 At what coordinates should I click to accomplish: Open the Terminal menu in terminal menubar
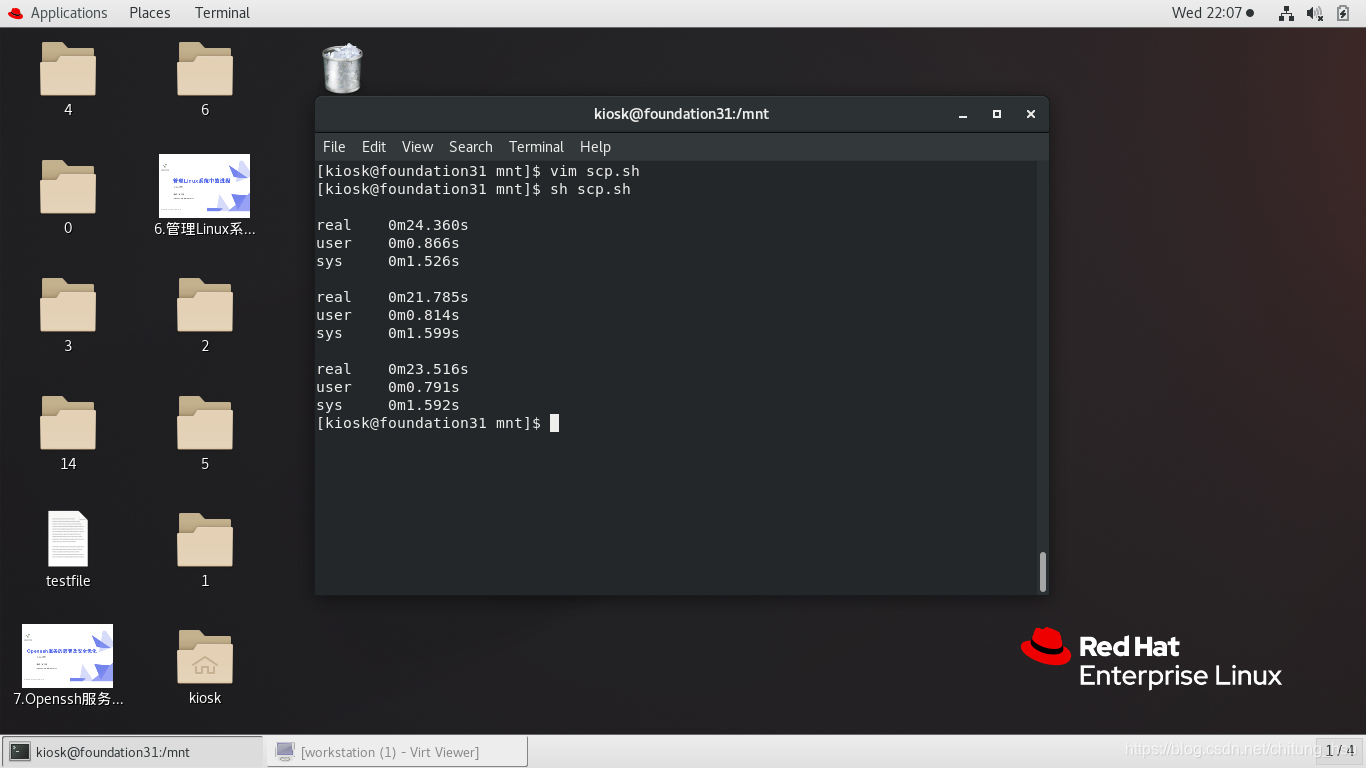pyautogui.click(x=536, y=147)
